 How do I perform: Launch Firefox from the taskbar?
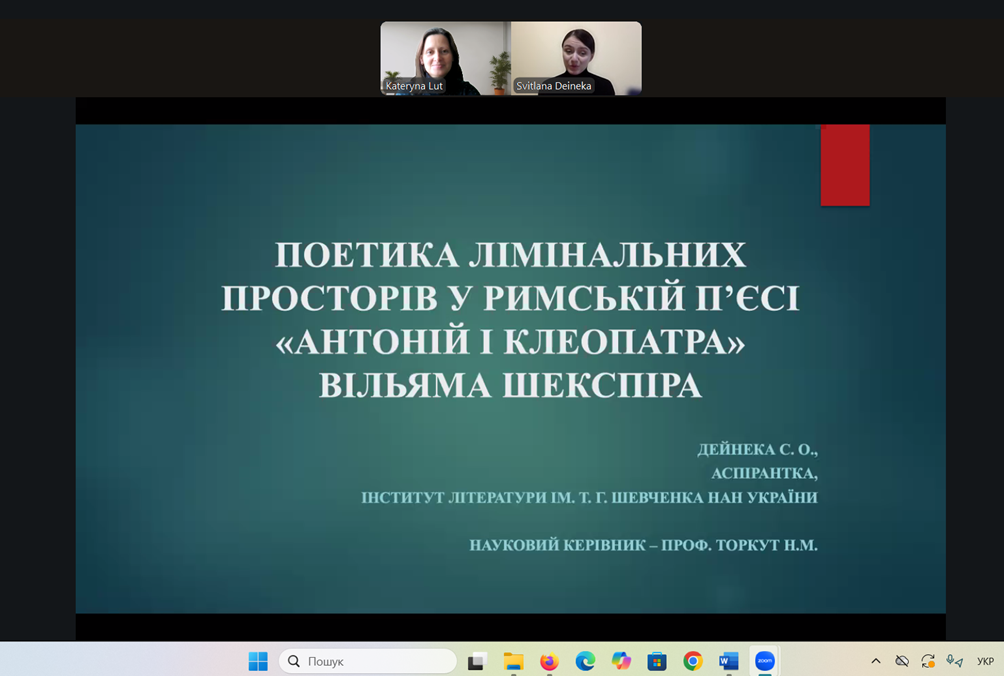pyautogui.click(x=549, y=661)
